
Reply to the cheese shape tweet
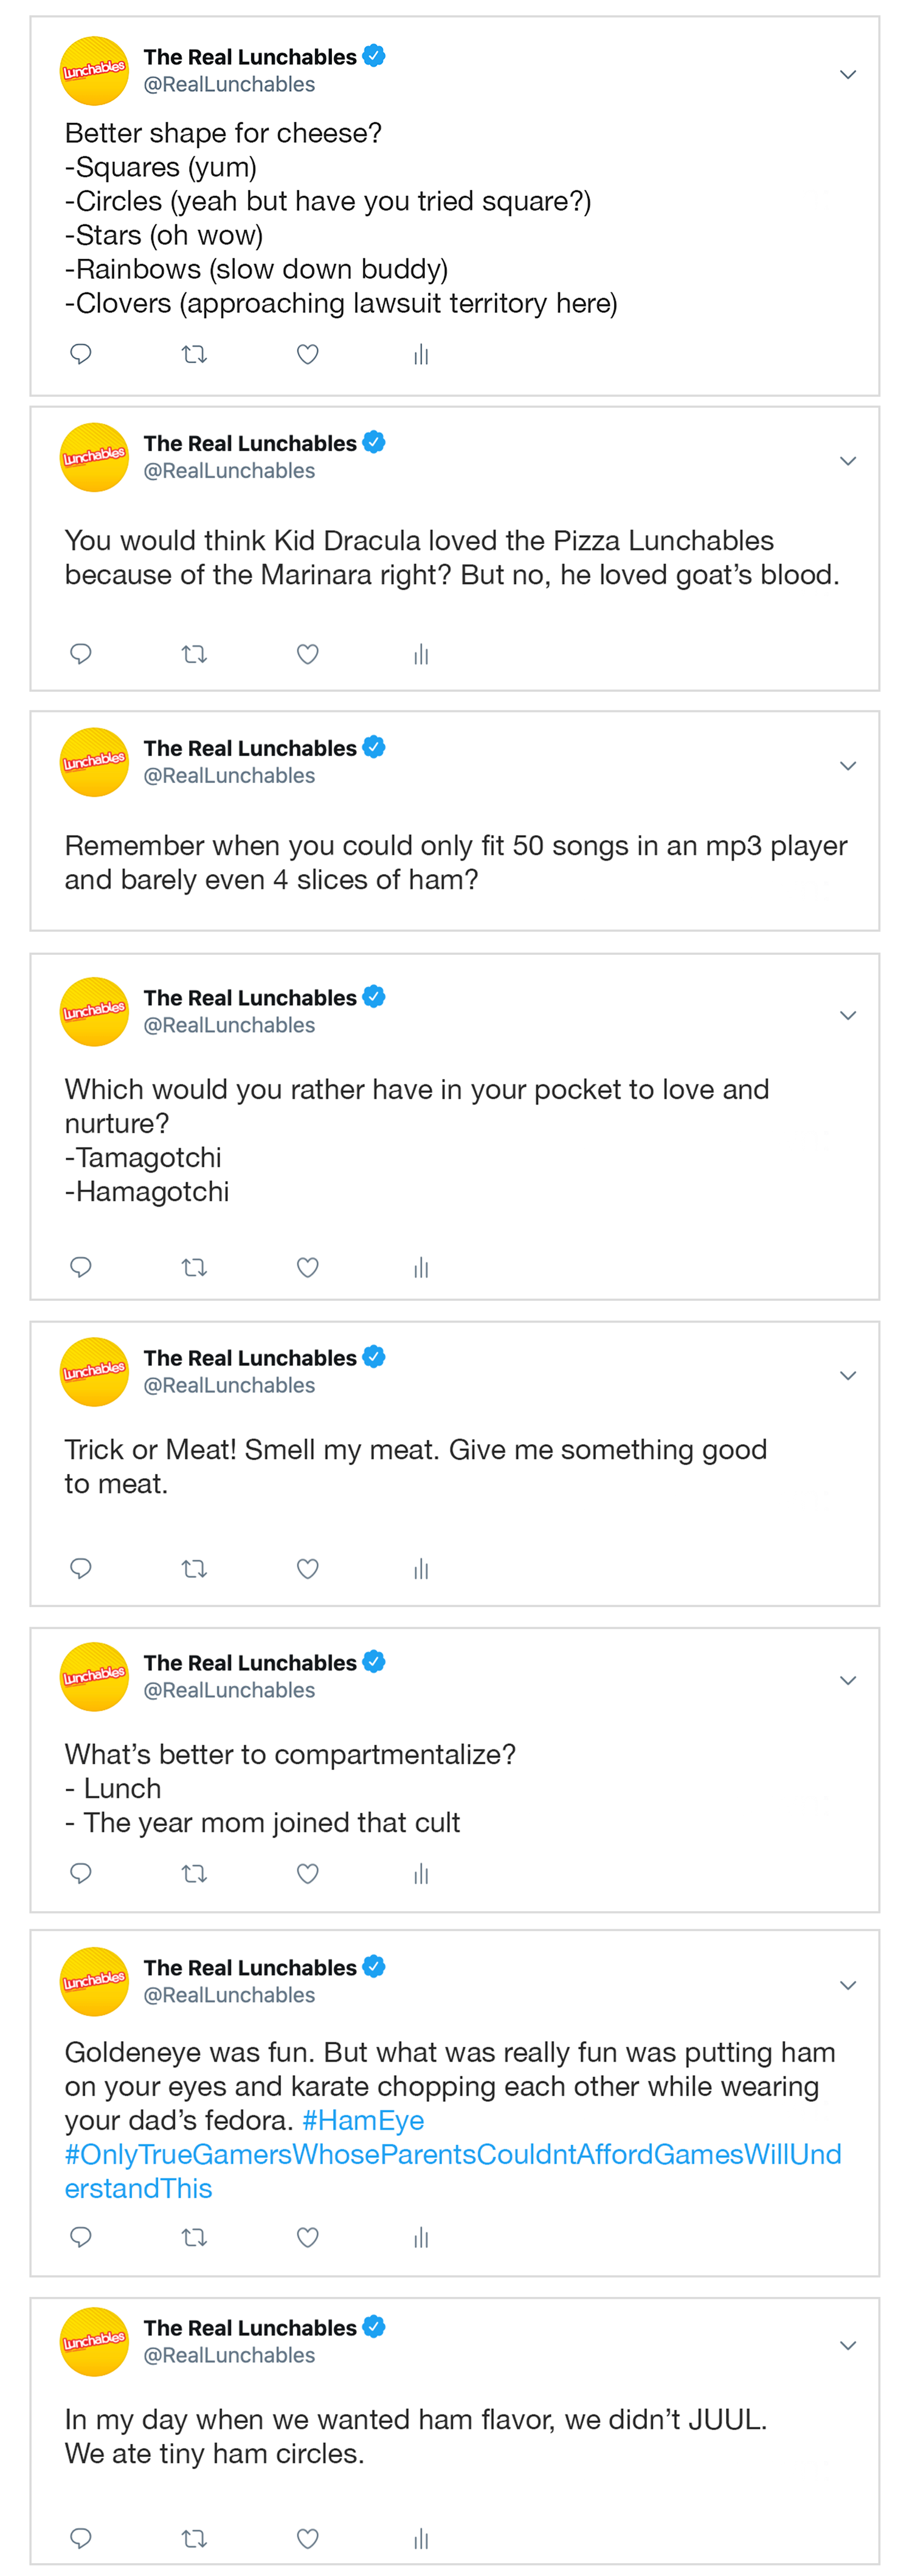click(x=81, y=354)
